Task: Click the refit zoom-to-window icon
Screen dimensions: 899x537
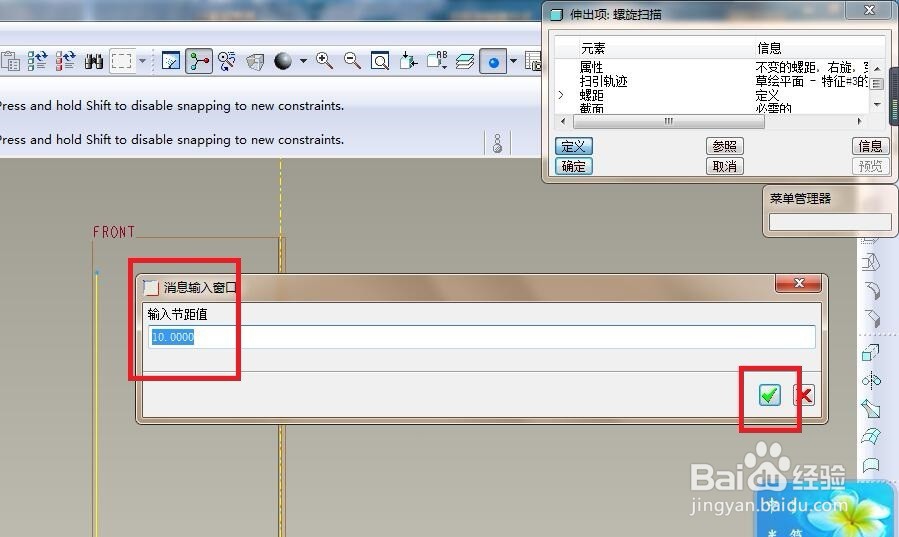Action: tap(380, 61)
